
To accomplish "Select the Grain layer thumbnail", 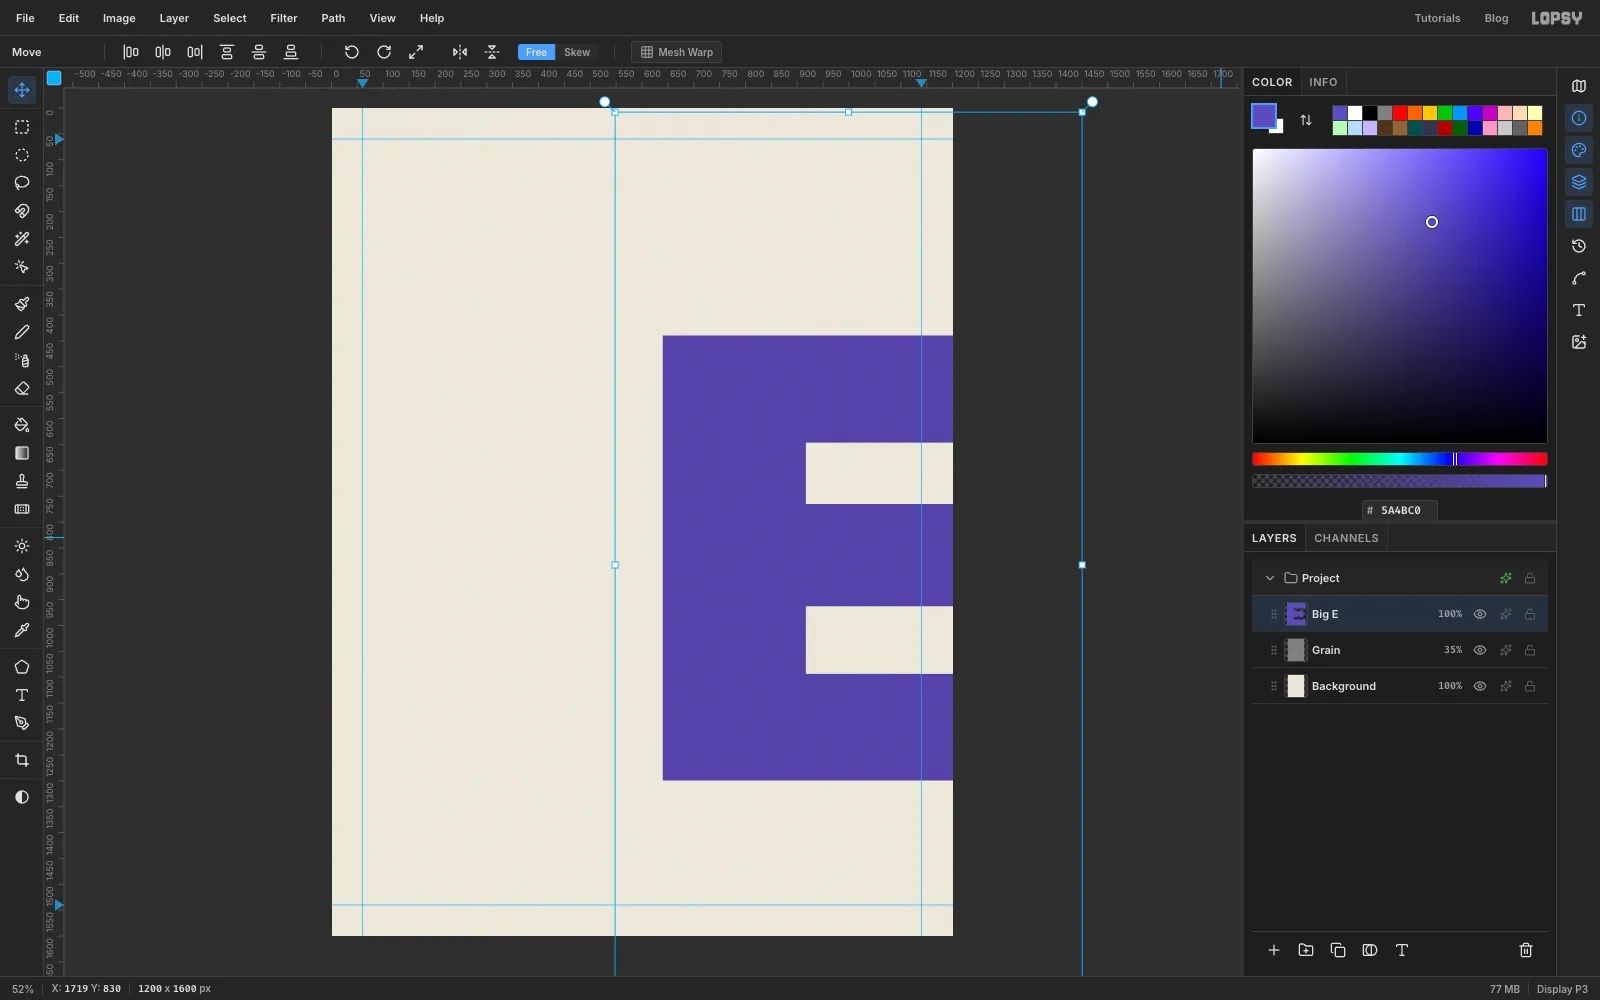I will pyautogui.click(x=1296, y=650).
